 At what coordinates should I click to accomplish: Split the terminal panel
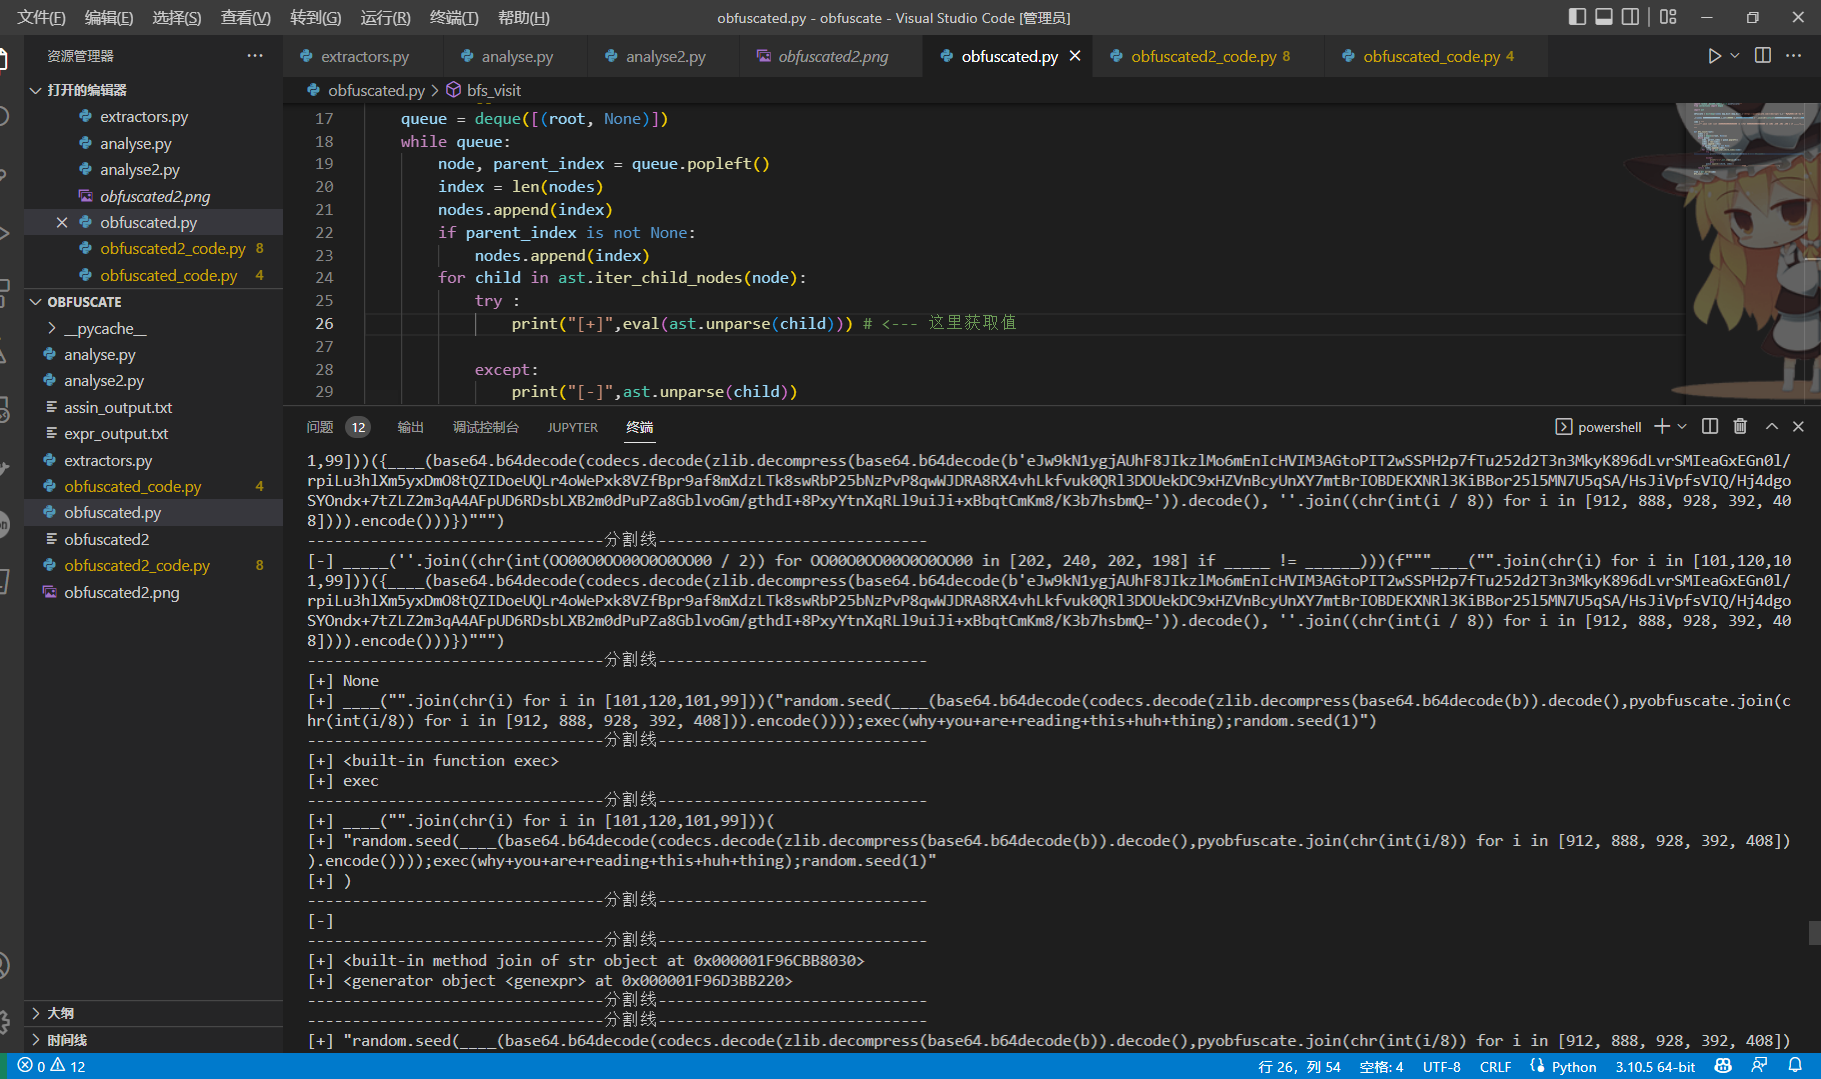(1710, 427)
